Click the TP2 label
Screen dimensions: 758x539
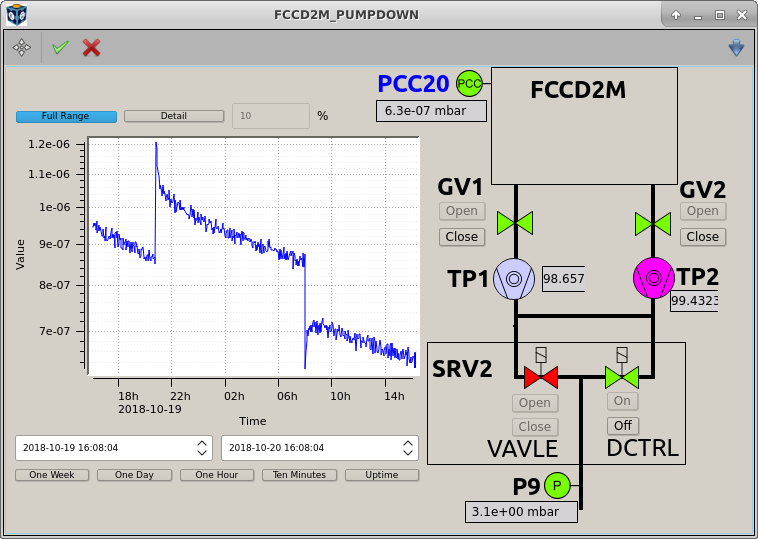click(698, 277)
